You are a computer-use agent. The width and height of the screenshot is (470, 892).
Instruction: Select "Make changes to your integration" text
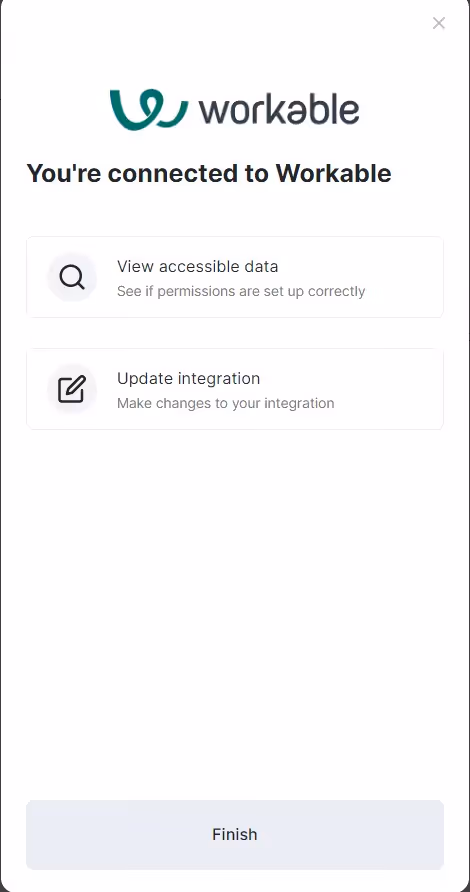point(226,404)
